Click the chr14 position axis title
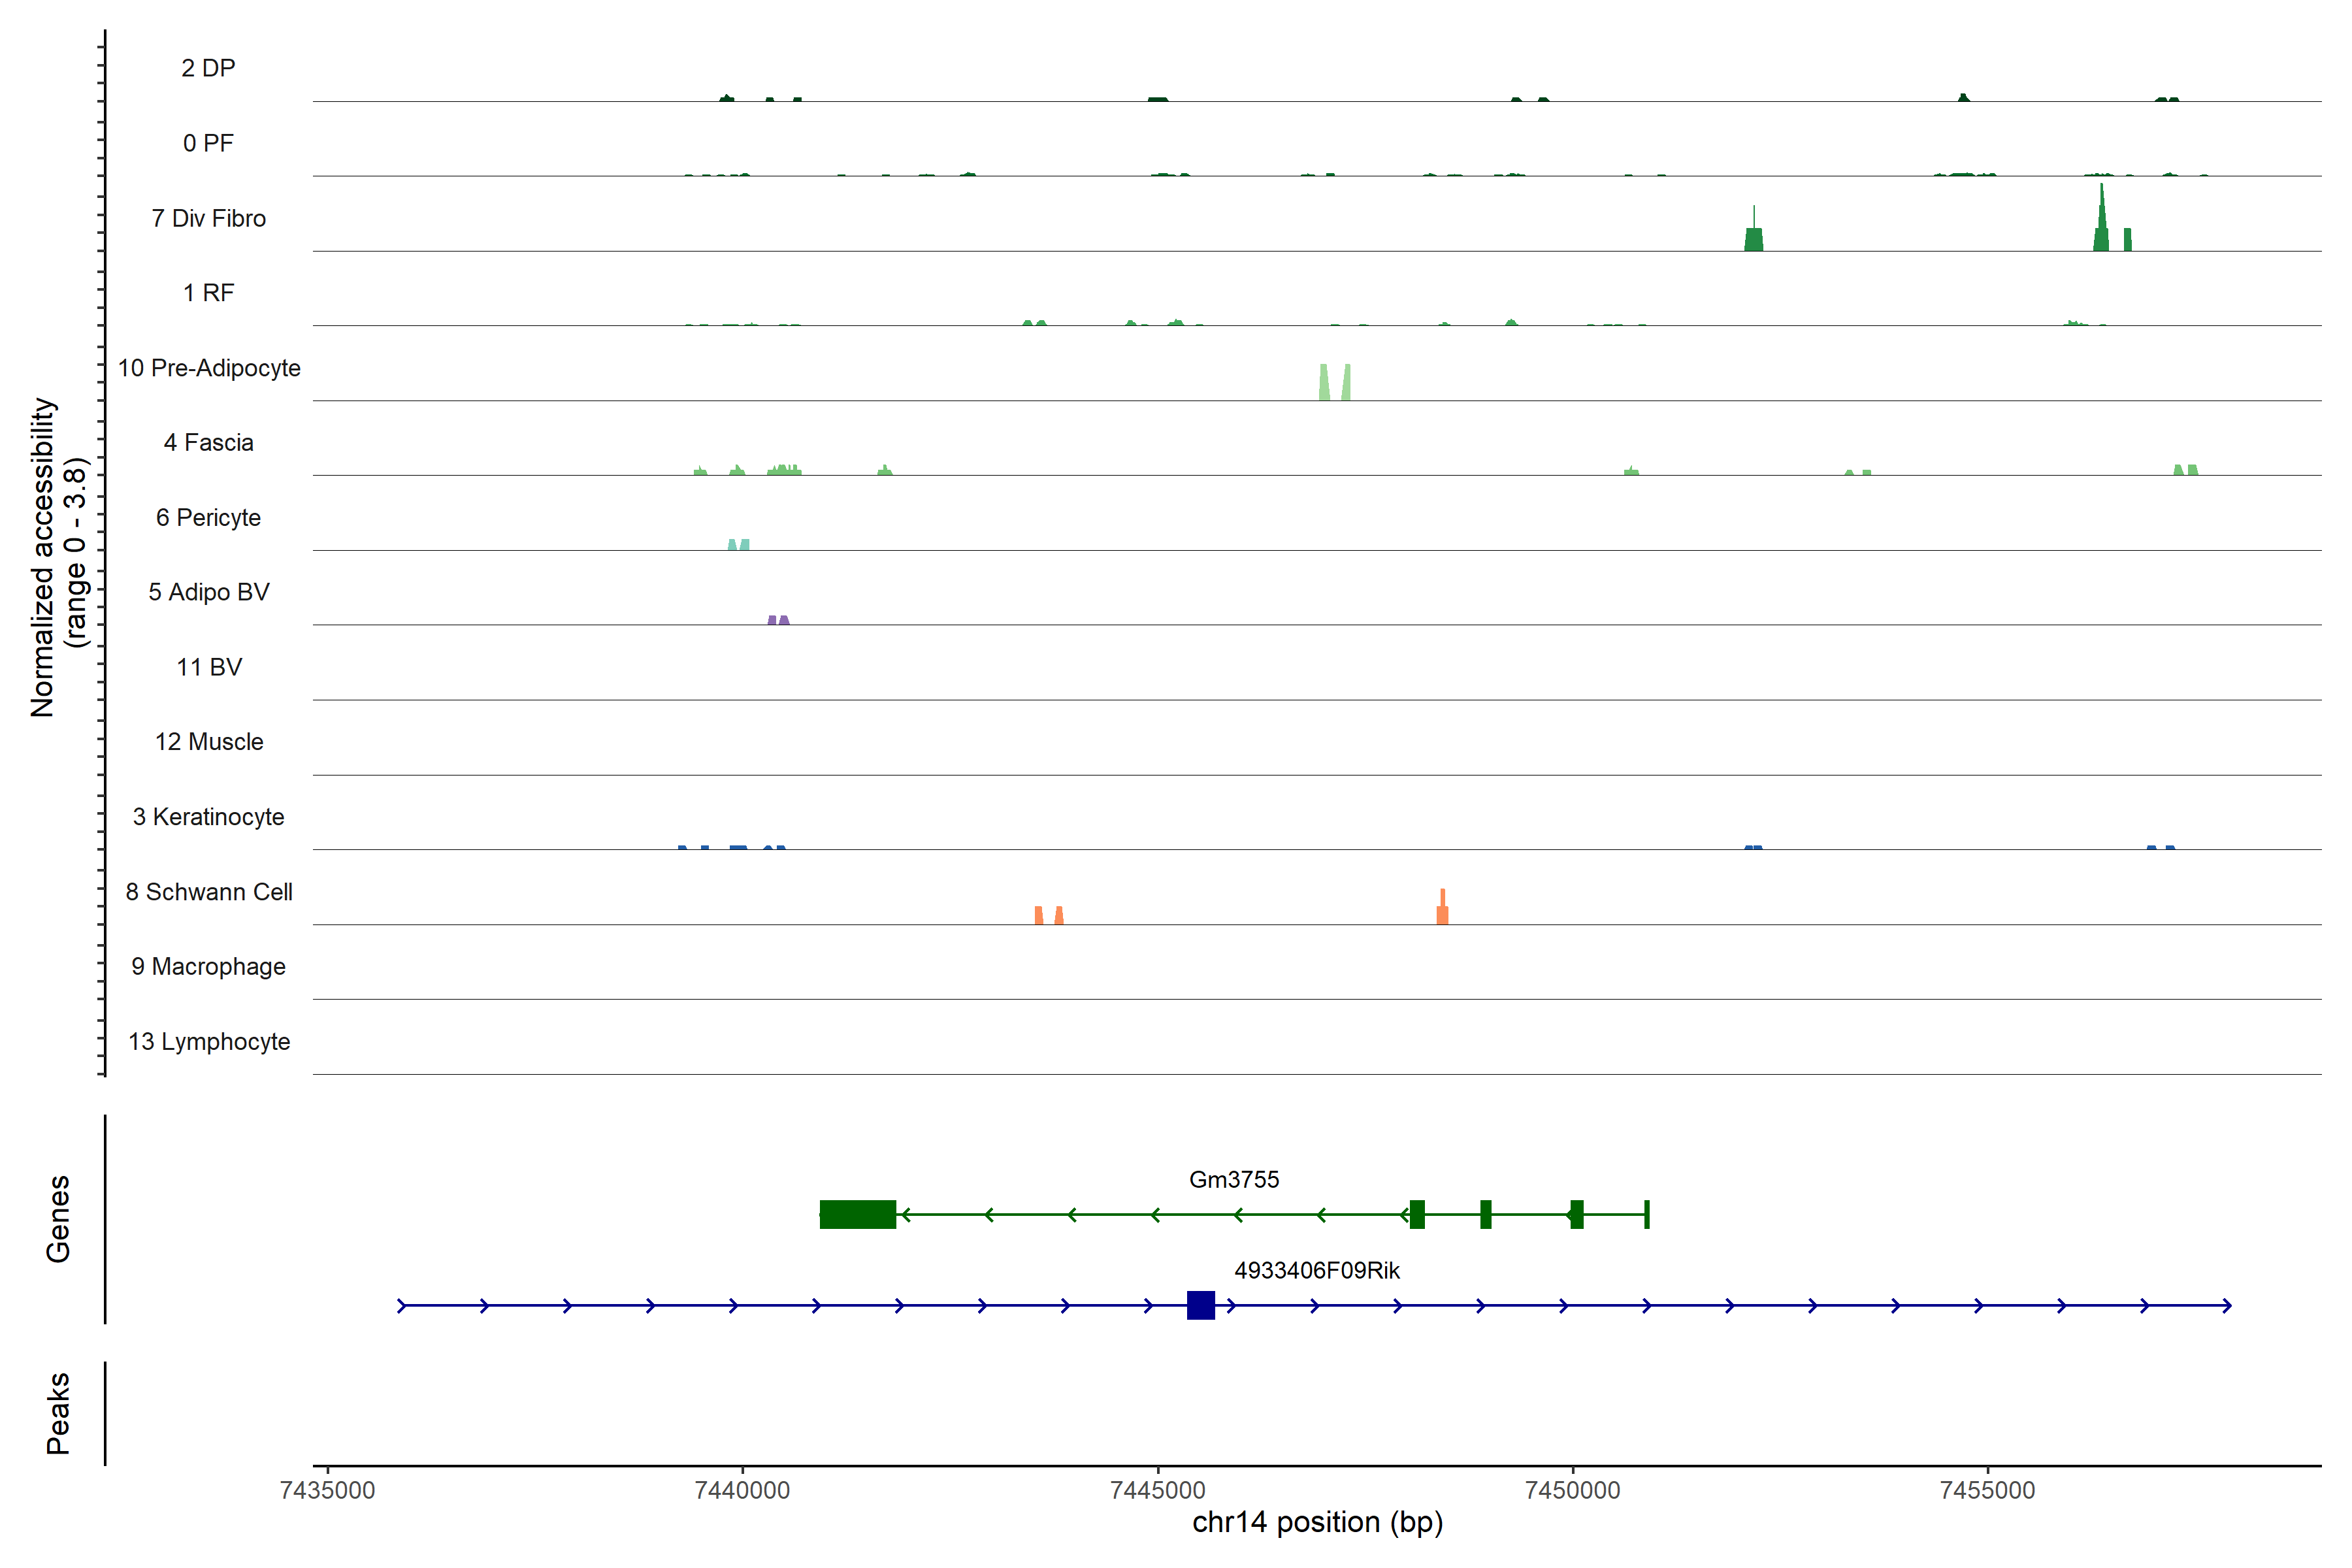2352x1568 pixels. point(1317,1523)
